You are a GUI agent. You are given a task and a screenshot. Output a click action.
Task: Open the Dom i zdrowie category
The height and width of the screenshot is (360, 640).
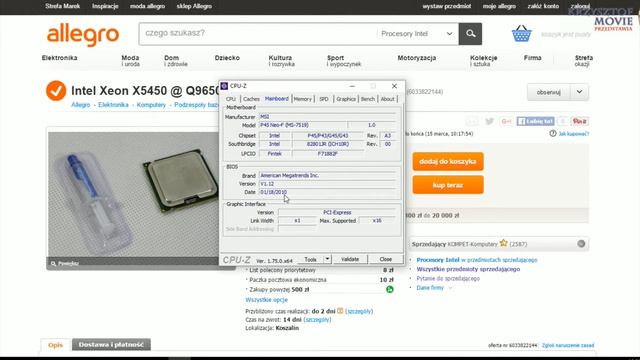(176, 61)
